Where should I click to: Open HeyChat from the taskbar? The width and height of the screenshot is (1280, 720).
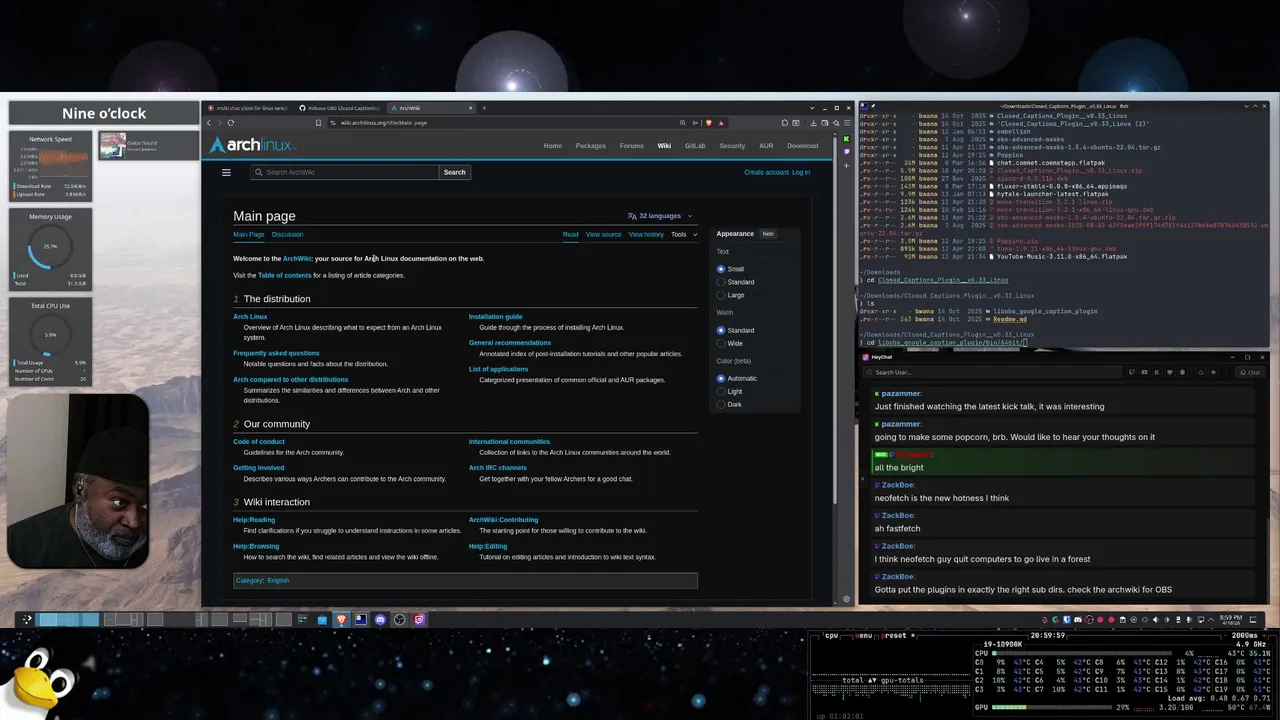pos(419,619)
